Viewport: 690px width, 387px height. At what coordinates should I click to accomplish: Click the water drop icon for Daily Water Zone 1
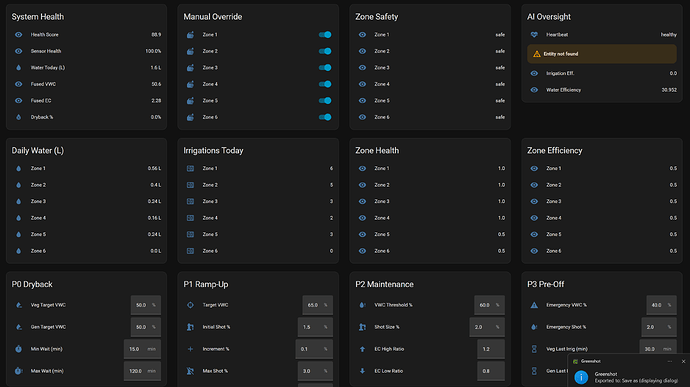point(18,168)
